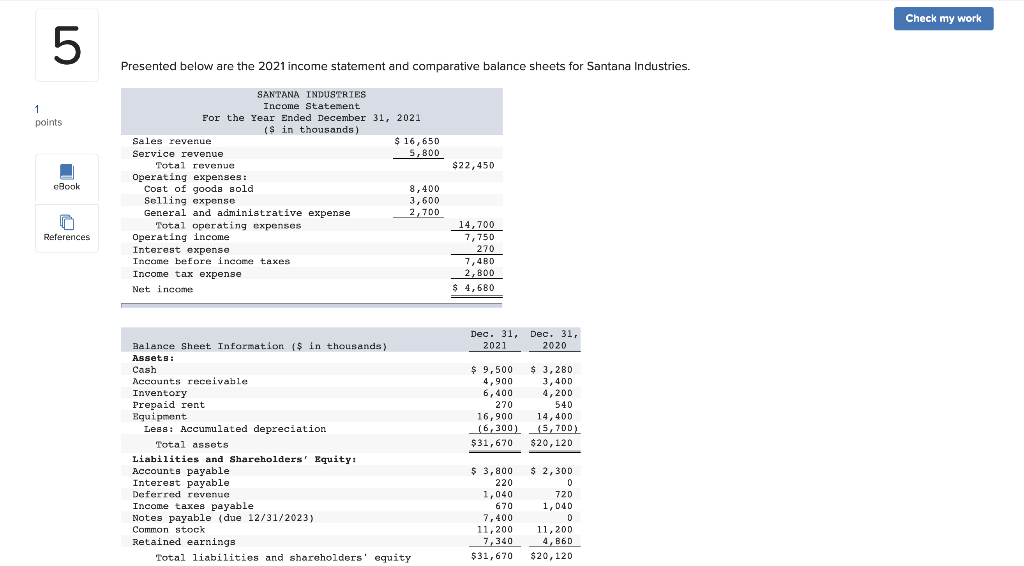Select Income tax expense value 2,800
Screen dimensions: 1024x566
tap(480, 273)
